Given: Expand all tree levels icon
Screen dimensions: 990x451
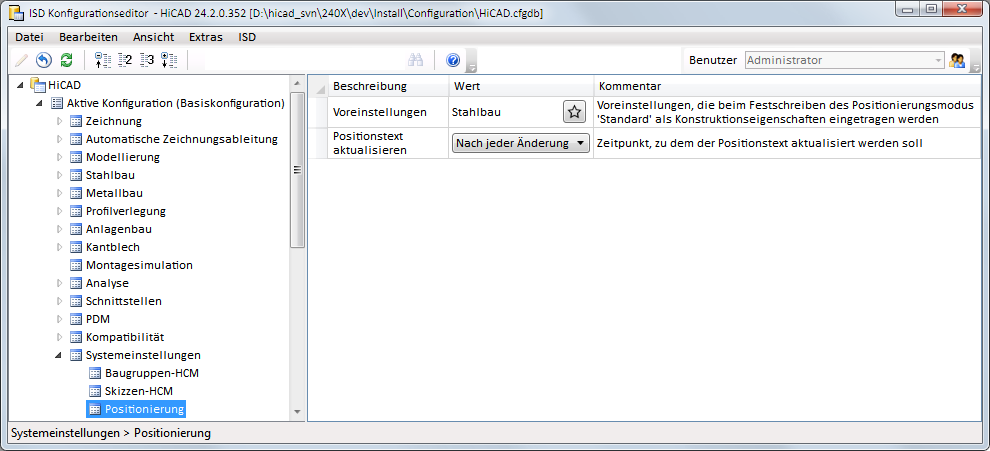Looking at the screenshot, I should pyautogui.click(x=169, y=60).
